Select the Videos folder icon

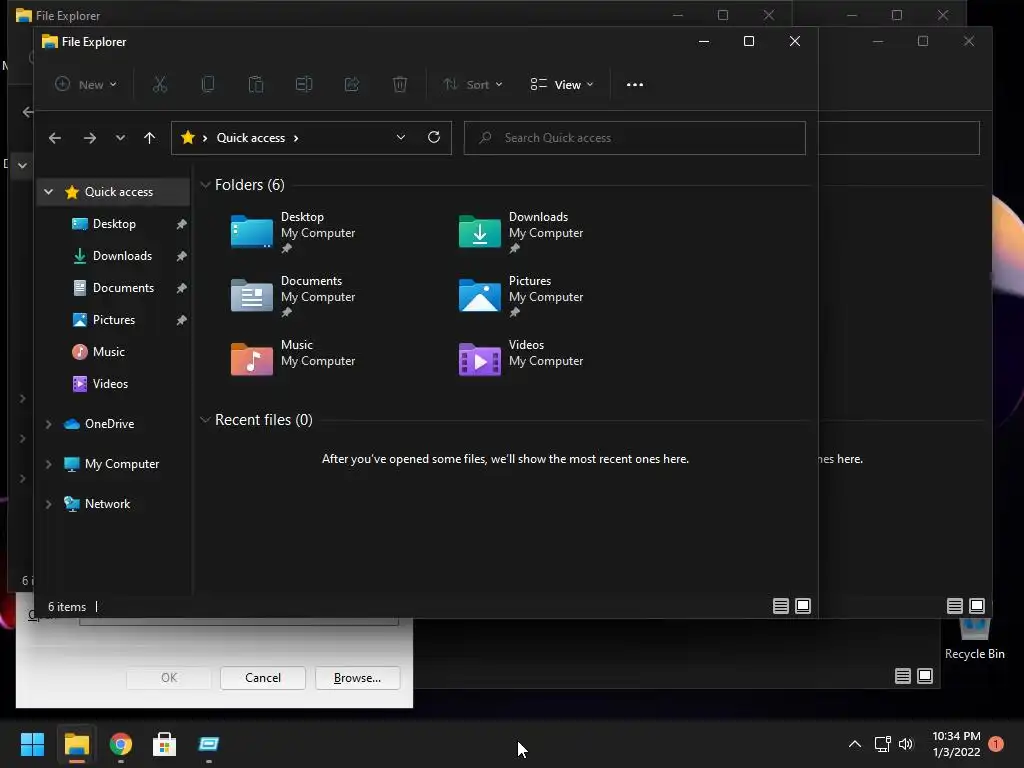(479, 359)
